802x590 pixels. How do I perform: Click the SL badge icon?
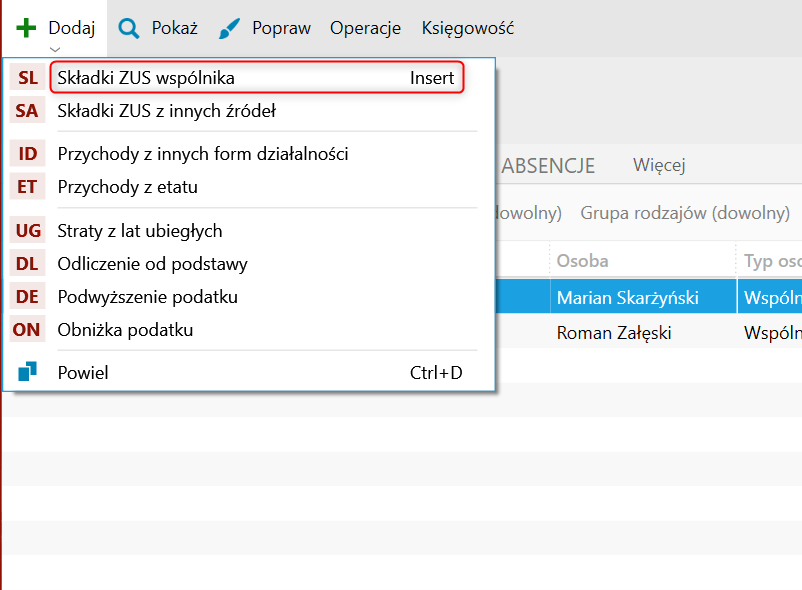[x=27, y=78]
